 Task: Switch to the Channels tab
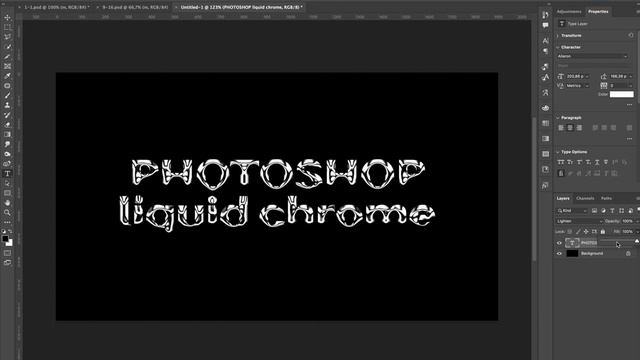585,198
